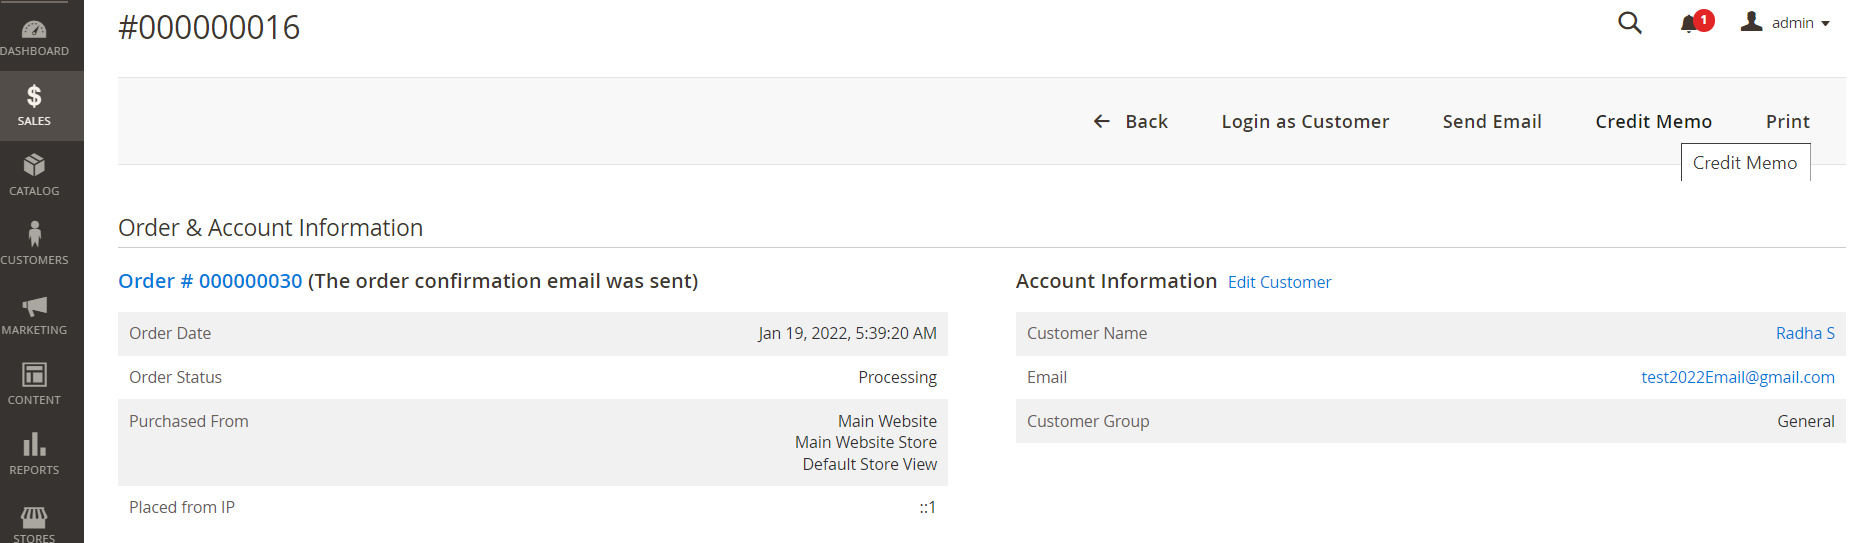
Task: Open the Catalog box icon
Action: (34, 166)
